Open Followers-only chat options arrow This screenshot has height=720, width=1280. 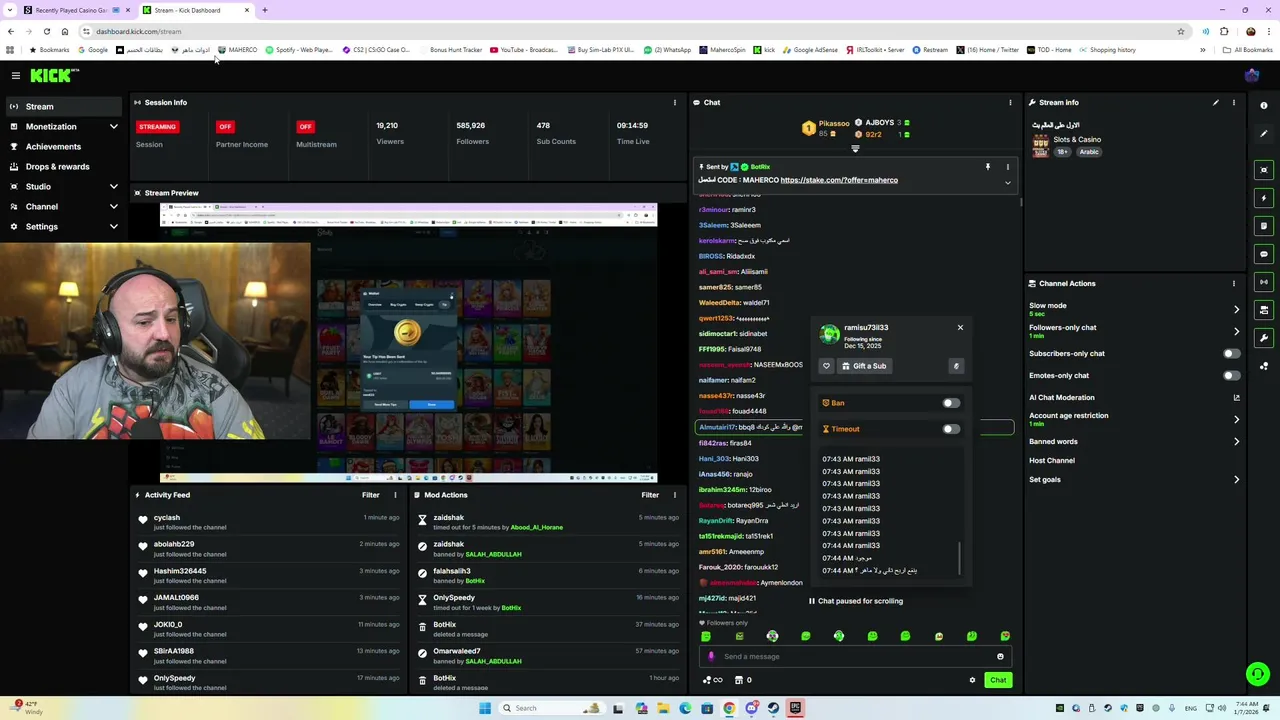coord(1236,331)
